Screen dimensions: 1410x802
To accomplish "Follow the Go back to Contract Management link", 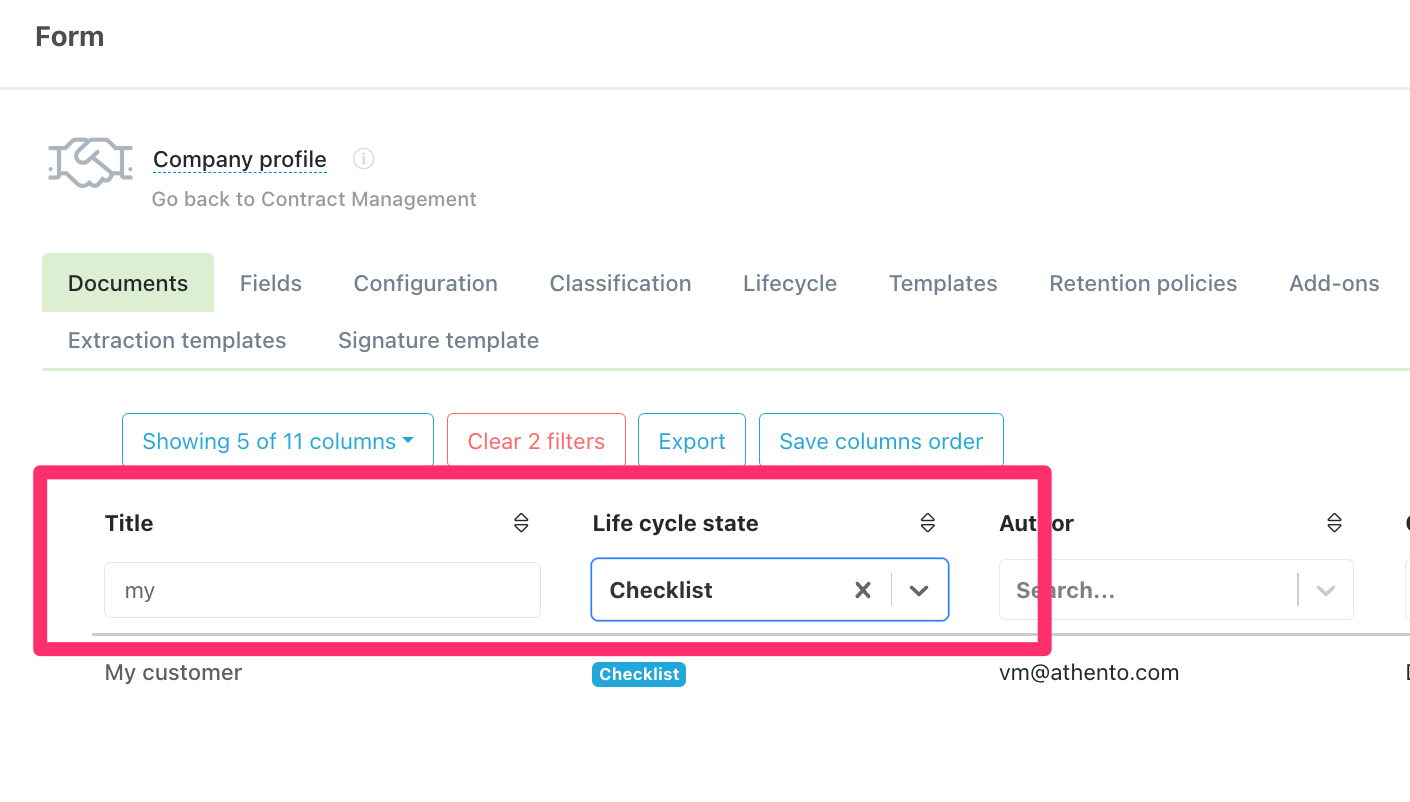I will pos(314,199).
